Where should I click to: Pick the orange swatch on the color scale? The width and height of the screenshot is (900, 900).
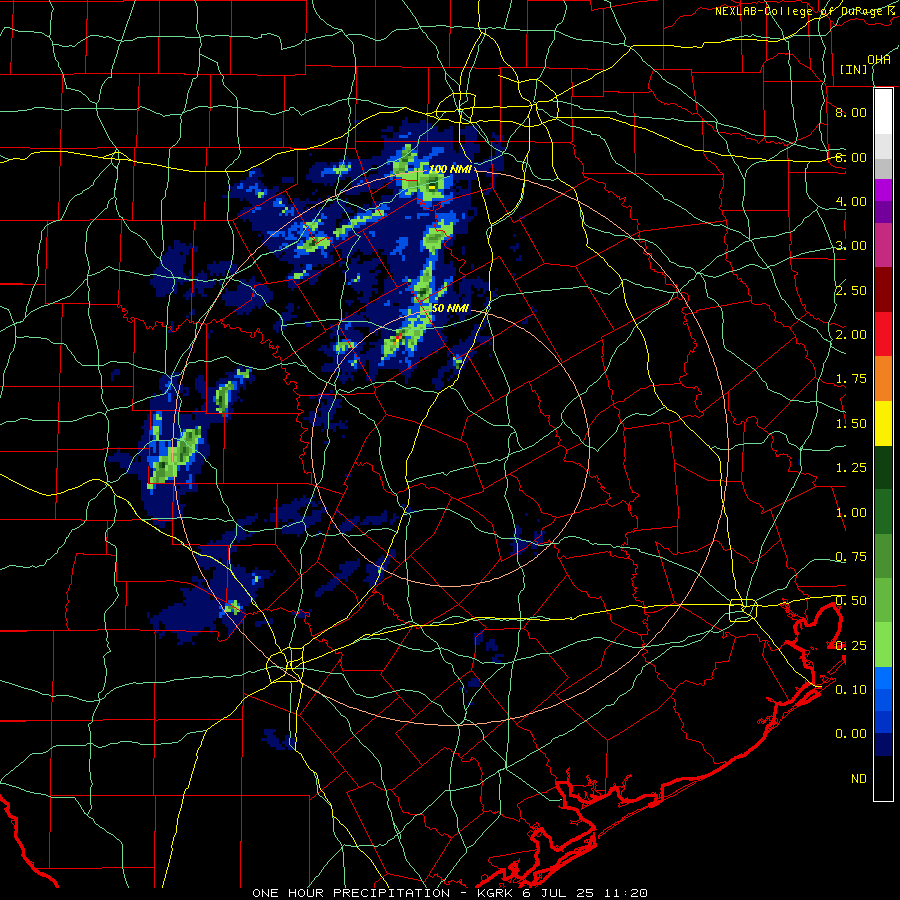tap(883, 379)
